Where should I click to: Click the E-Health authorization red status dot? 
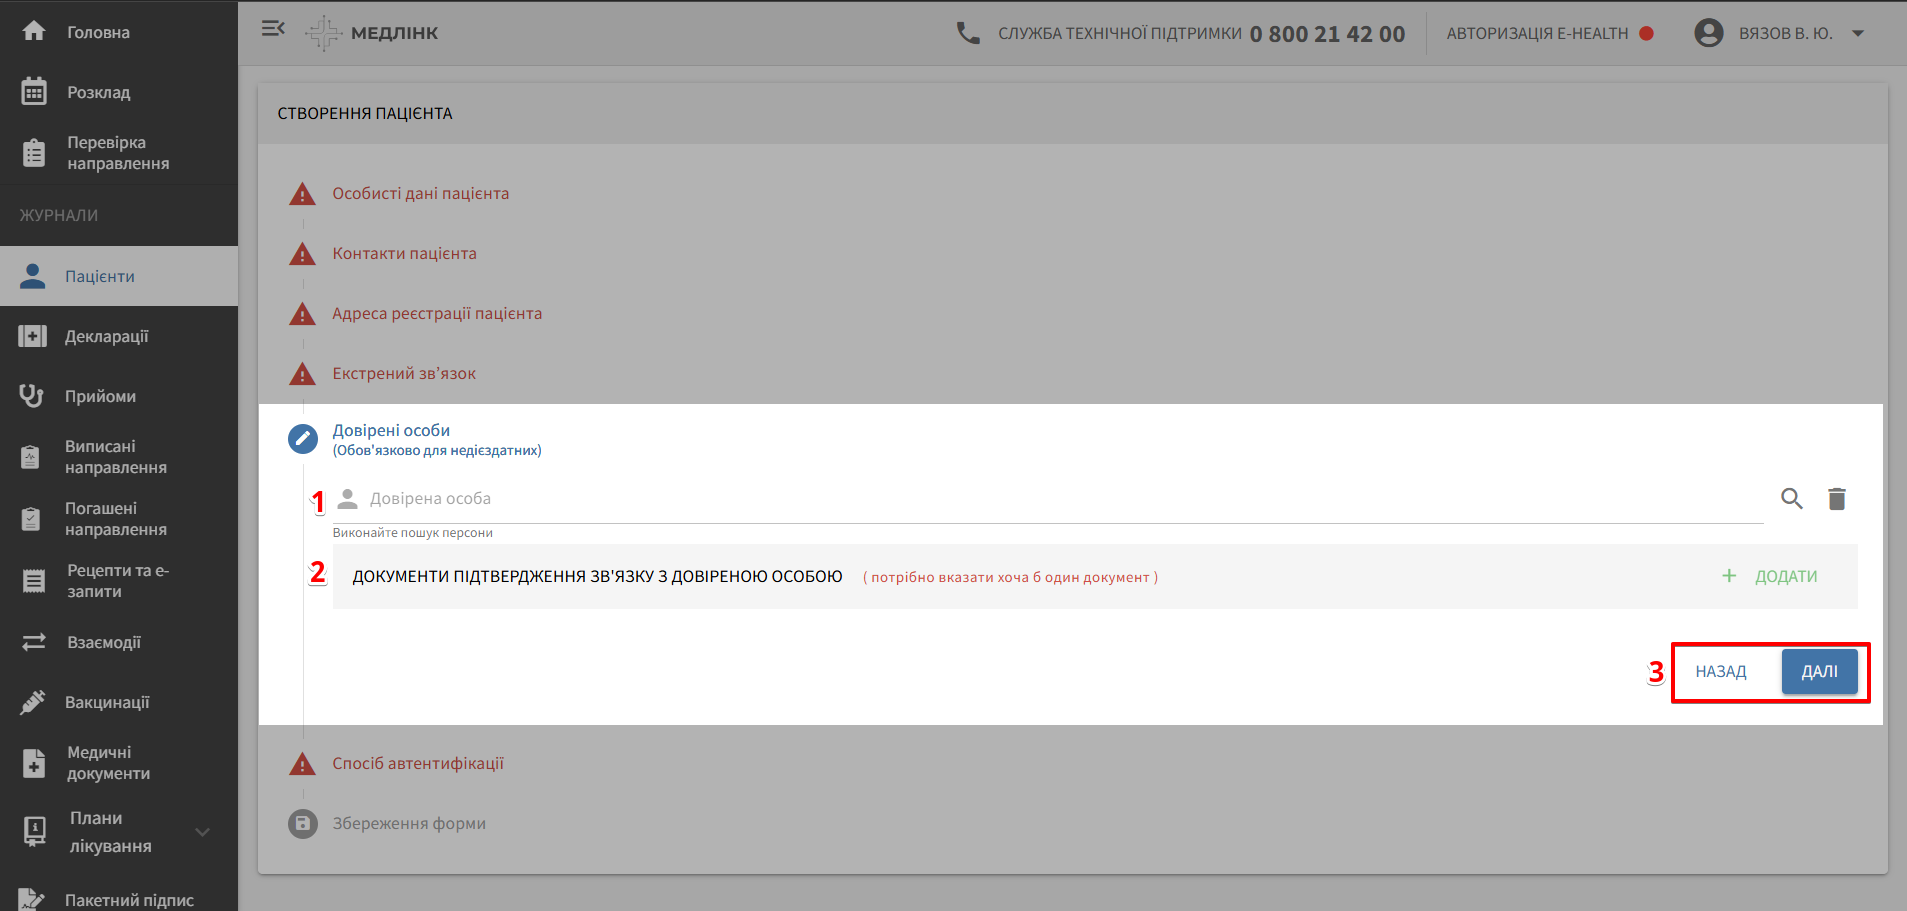(x=1646, y=33)
